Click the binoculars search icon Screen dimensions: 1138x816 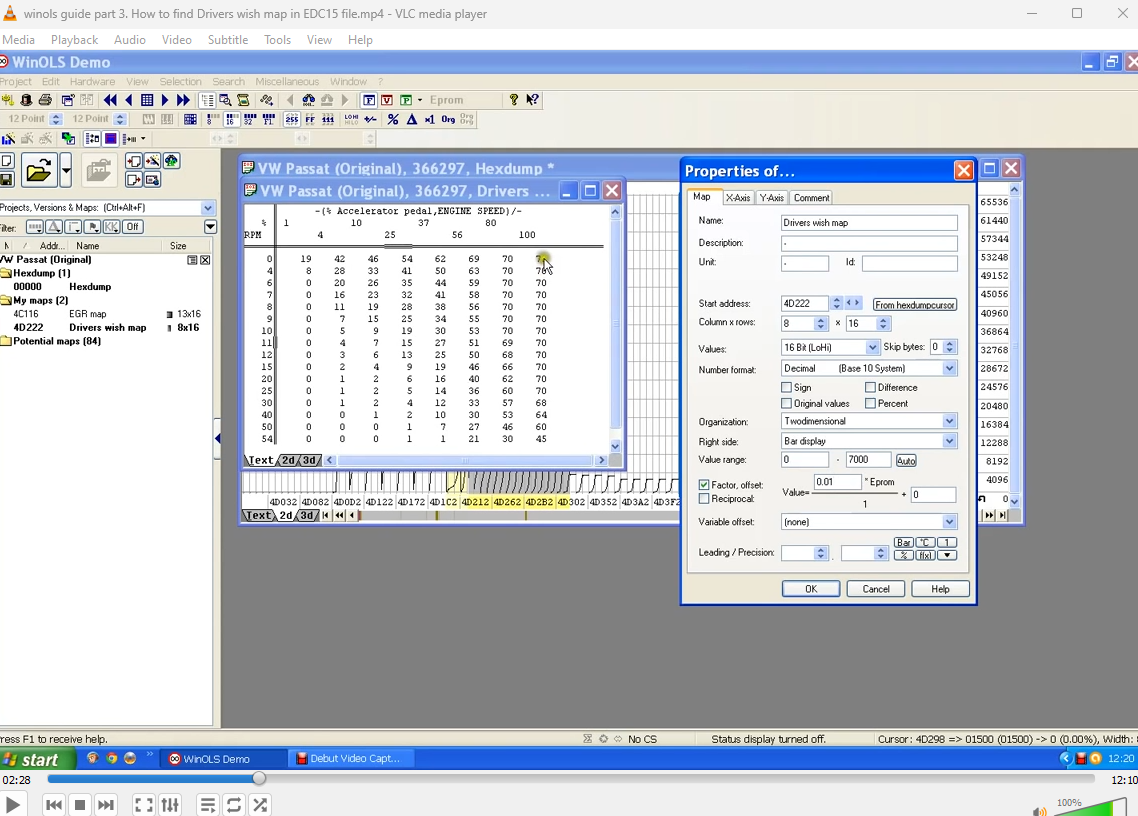[x=308, y=100]
